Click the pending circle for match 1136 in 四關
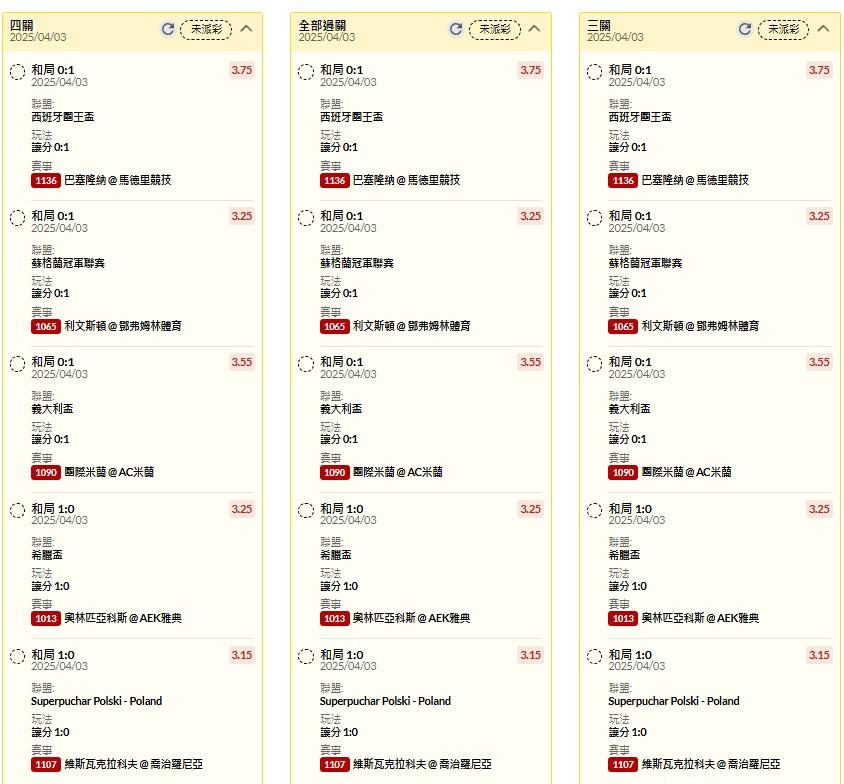The width and height of the screenshot is (844, 784). [x=17, y=72]
